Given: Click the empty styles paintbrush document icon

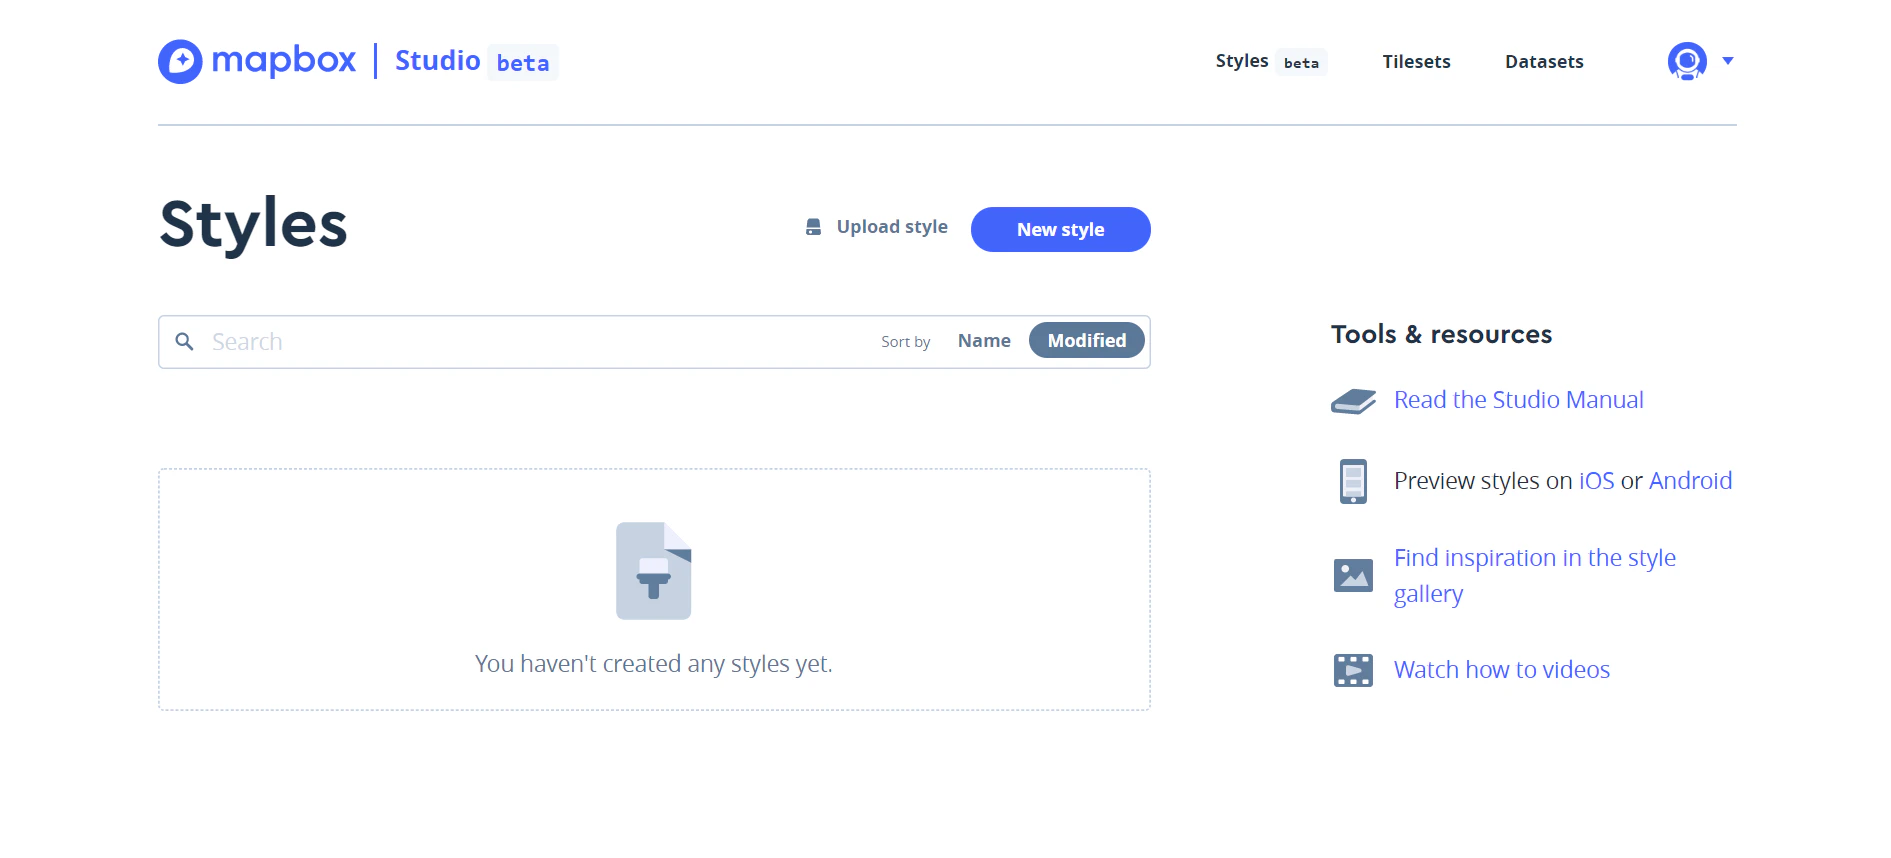Looking at the screenshot, I should click(x=654, y=571).
